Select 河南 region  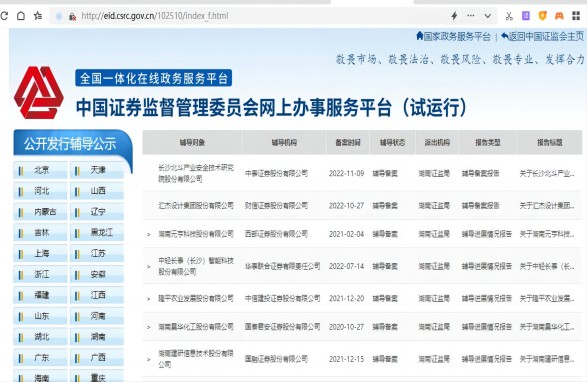(x=97, y=316)
